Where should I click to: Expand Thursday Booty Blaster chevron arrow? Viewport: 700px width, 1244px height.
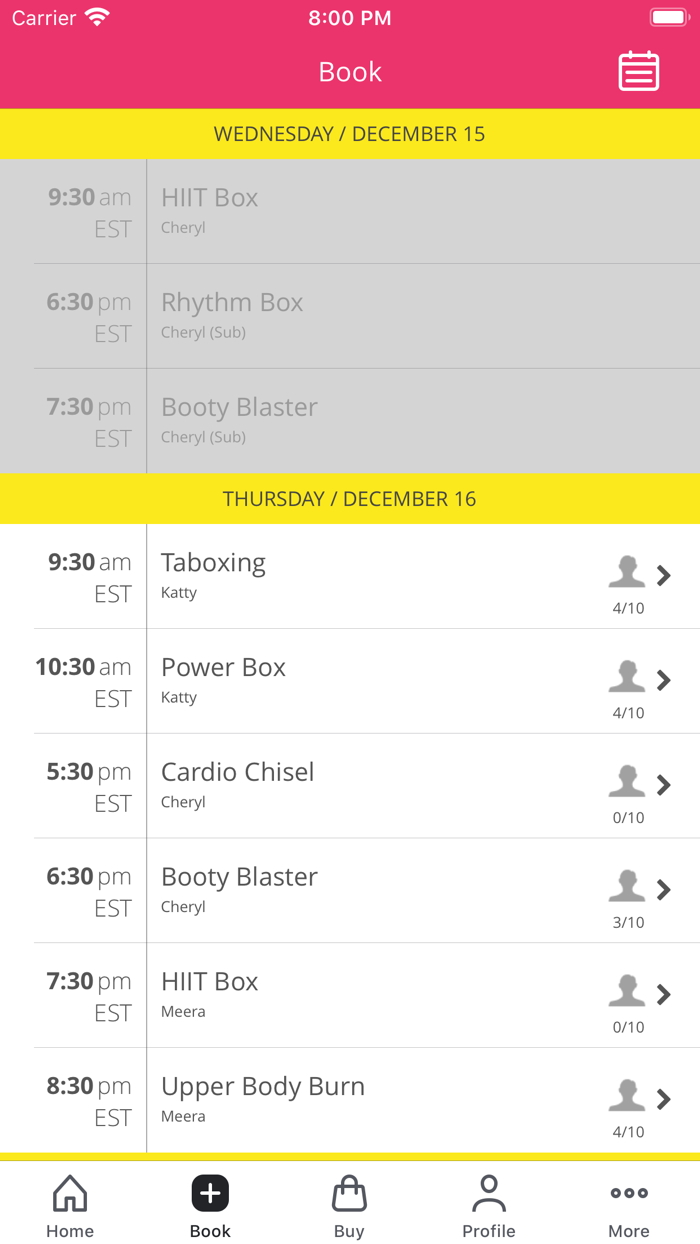coord(664,889)
